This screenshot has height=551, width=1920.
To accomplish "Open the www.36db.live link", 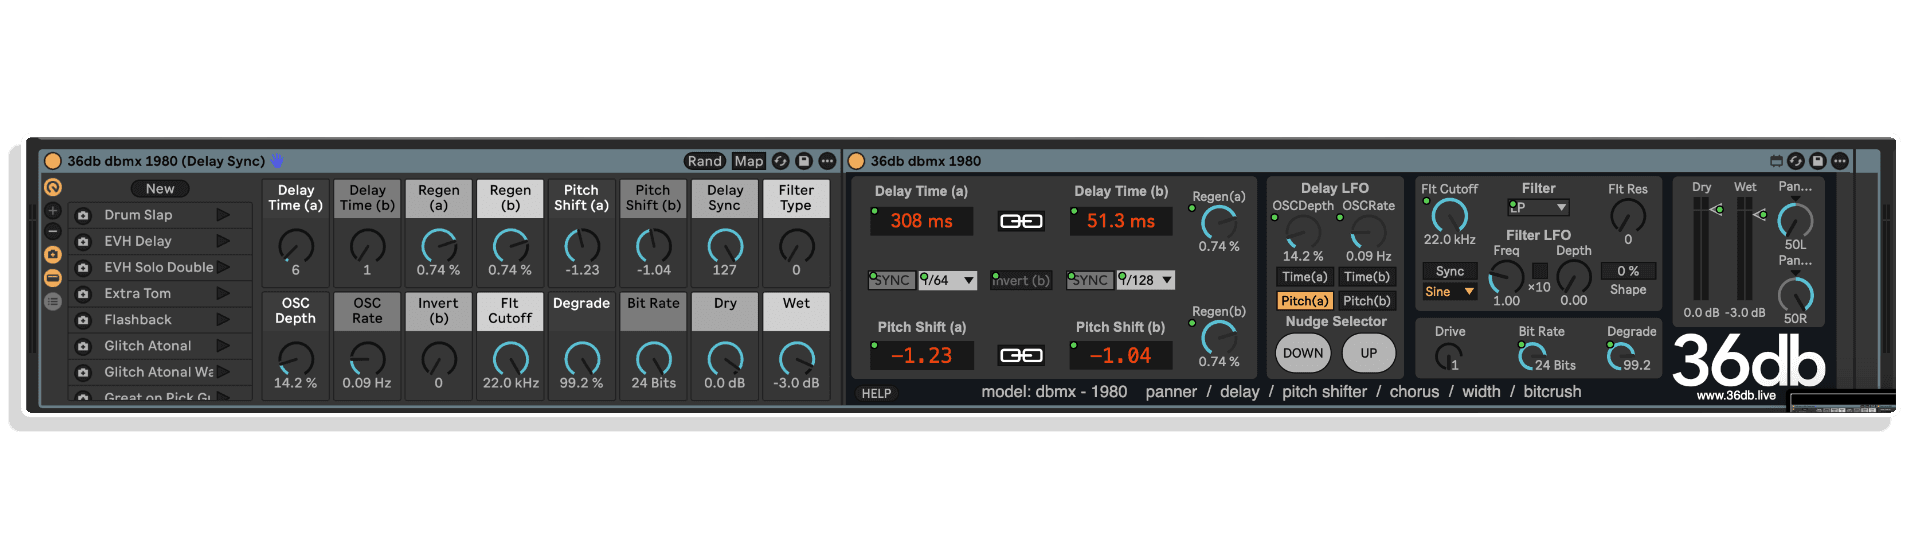I will click(1736, 396).
